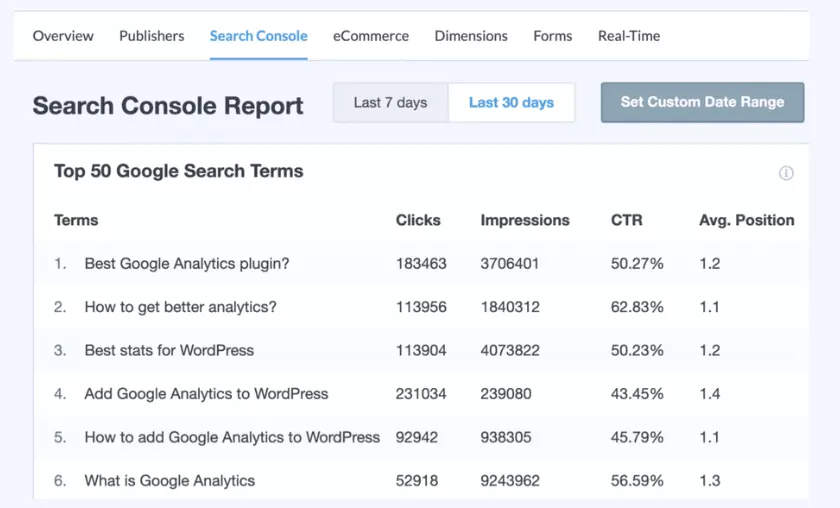The image size is (840, 508).
Task: Click the CTR value 43.45%
Action: pyautogui.click(x=637, y=394)
